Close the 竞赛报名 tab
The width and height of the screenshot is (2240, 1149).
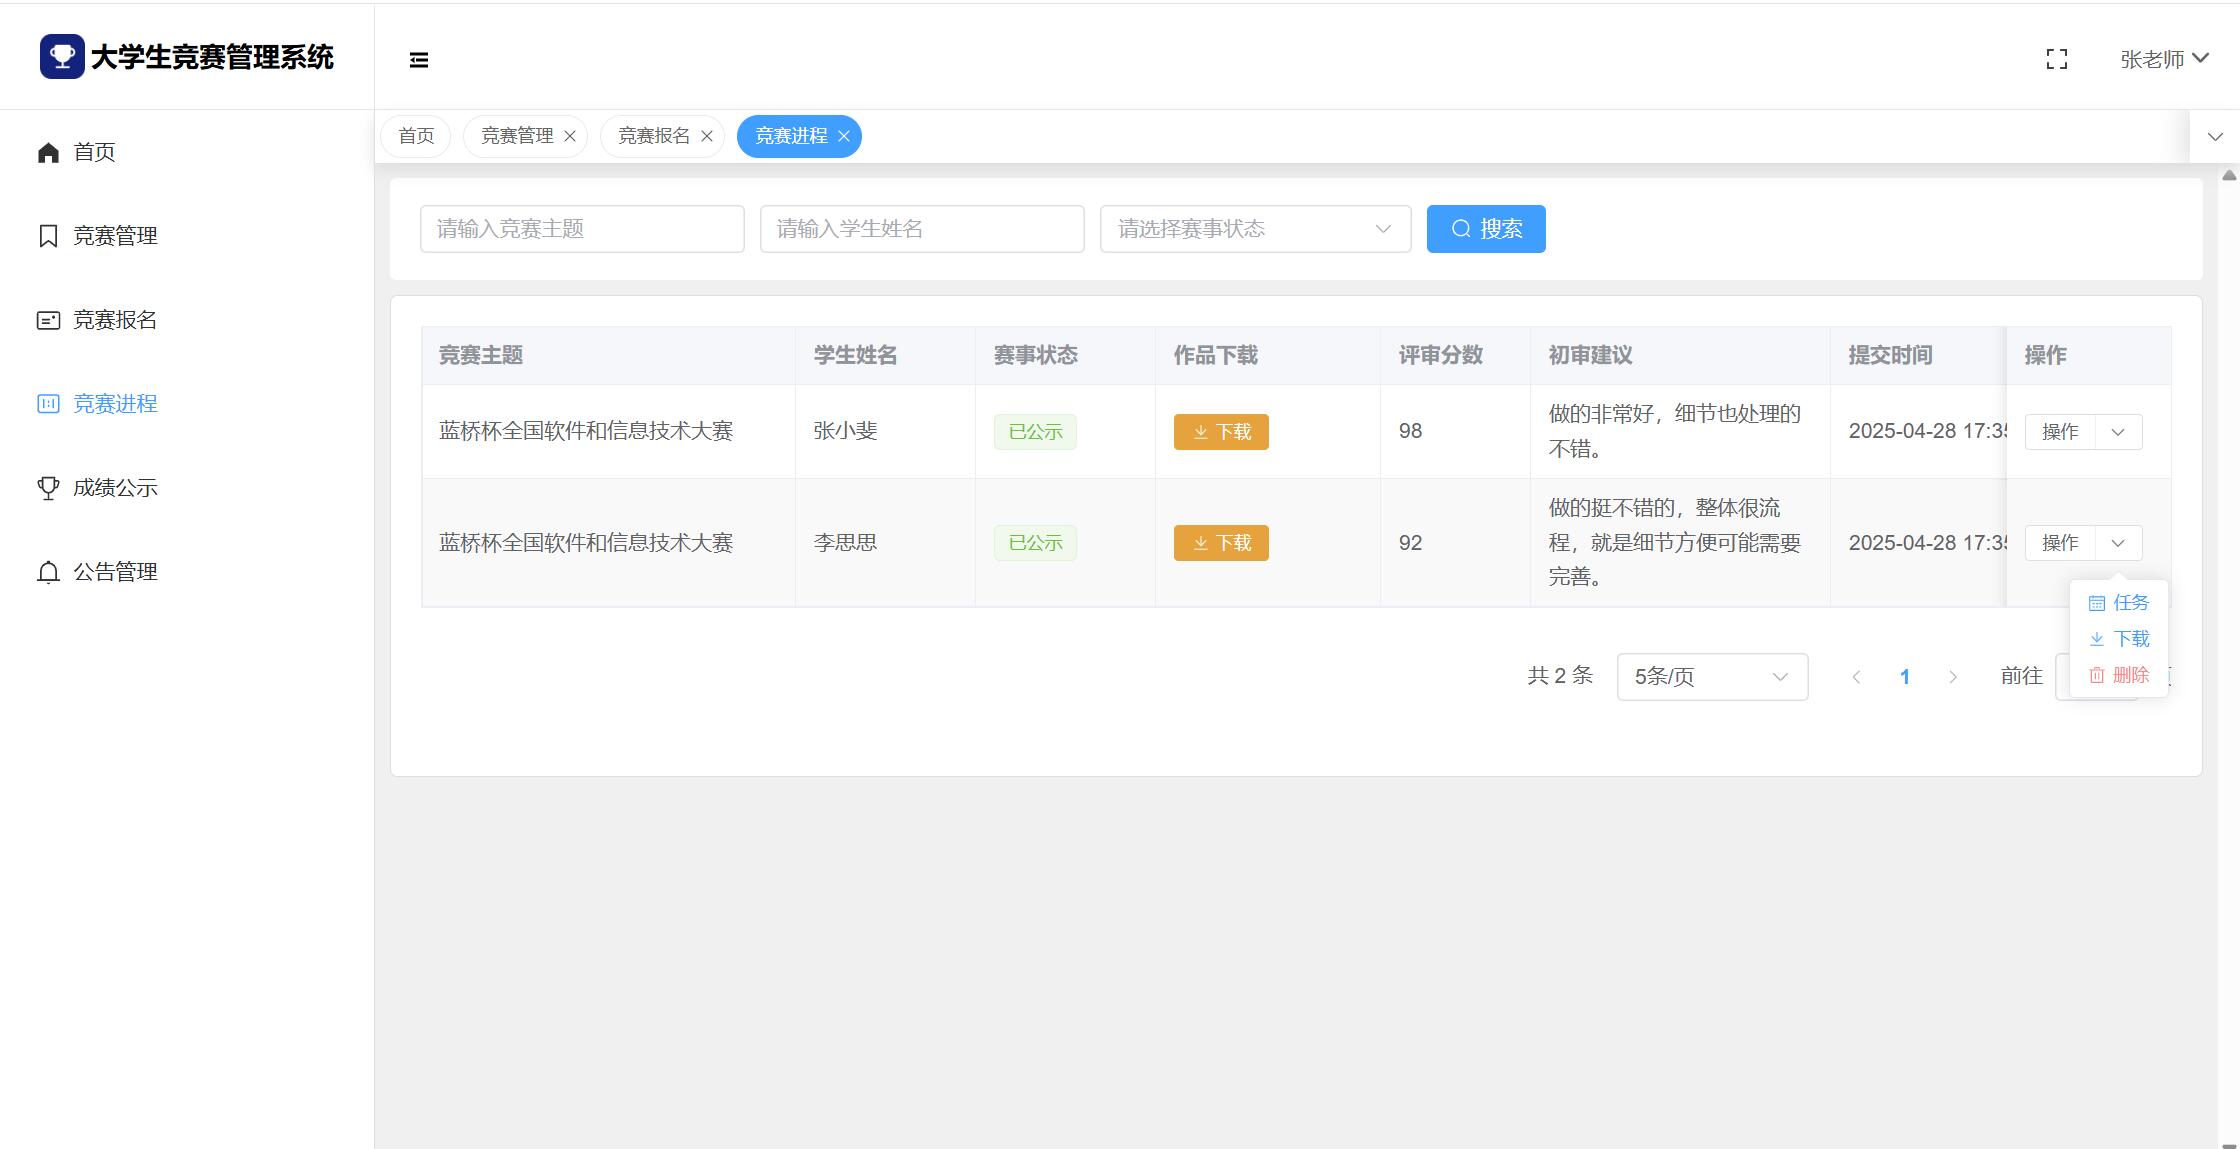coord(707,137)
